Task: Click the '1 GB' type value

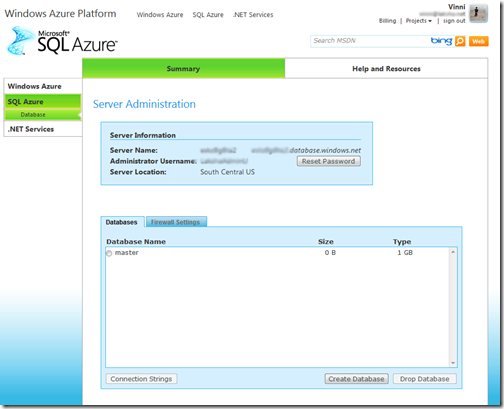Action: [405, 253]
